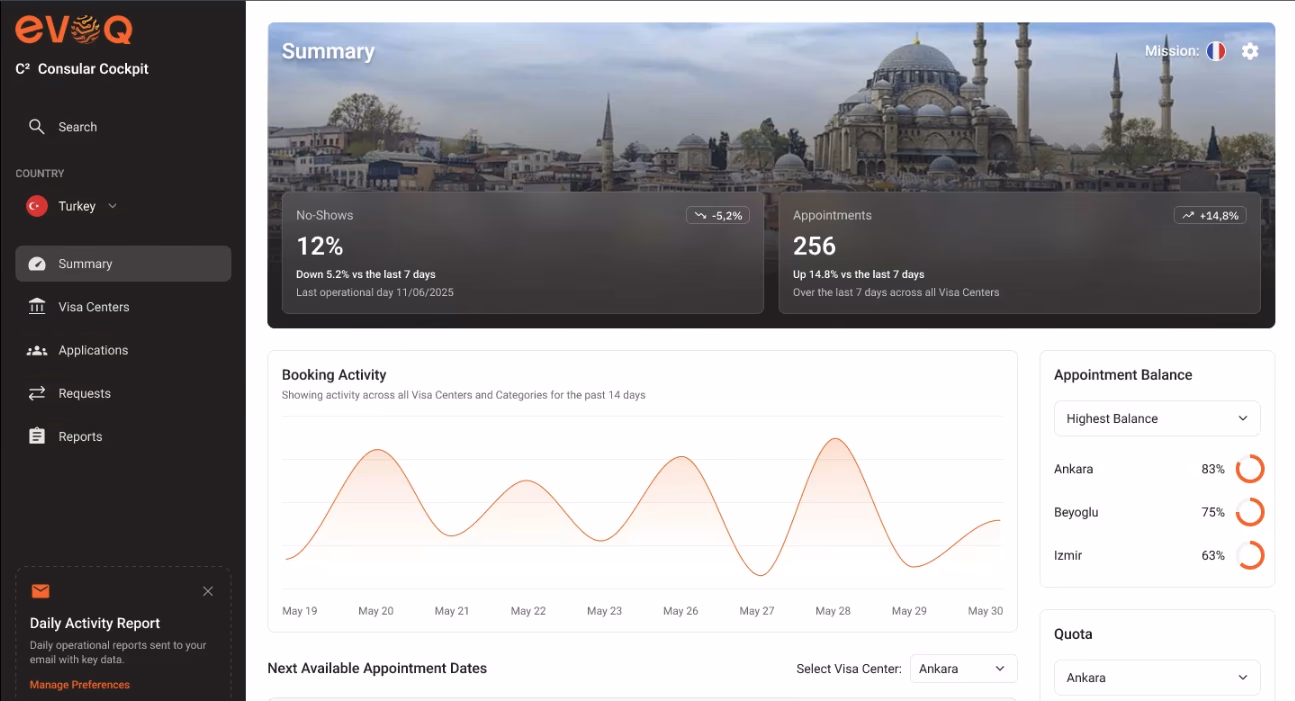Click the French flag Mission icon
Image resolution: width=1295 pixels, height=701 pixels.
pos(1216,51)
